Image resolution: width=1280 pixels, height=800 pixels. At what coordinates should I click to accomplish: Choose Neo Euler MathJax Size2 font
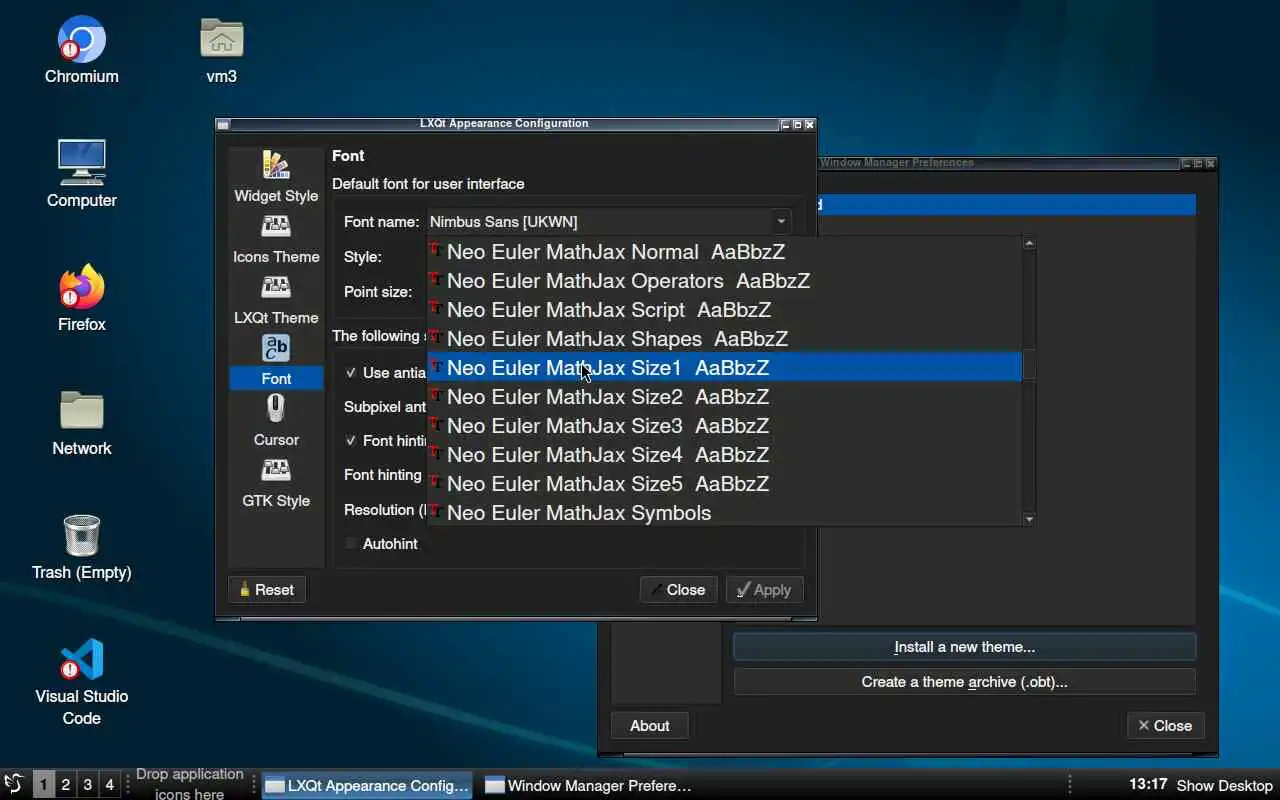click(725, 397)
